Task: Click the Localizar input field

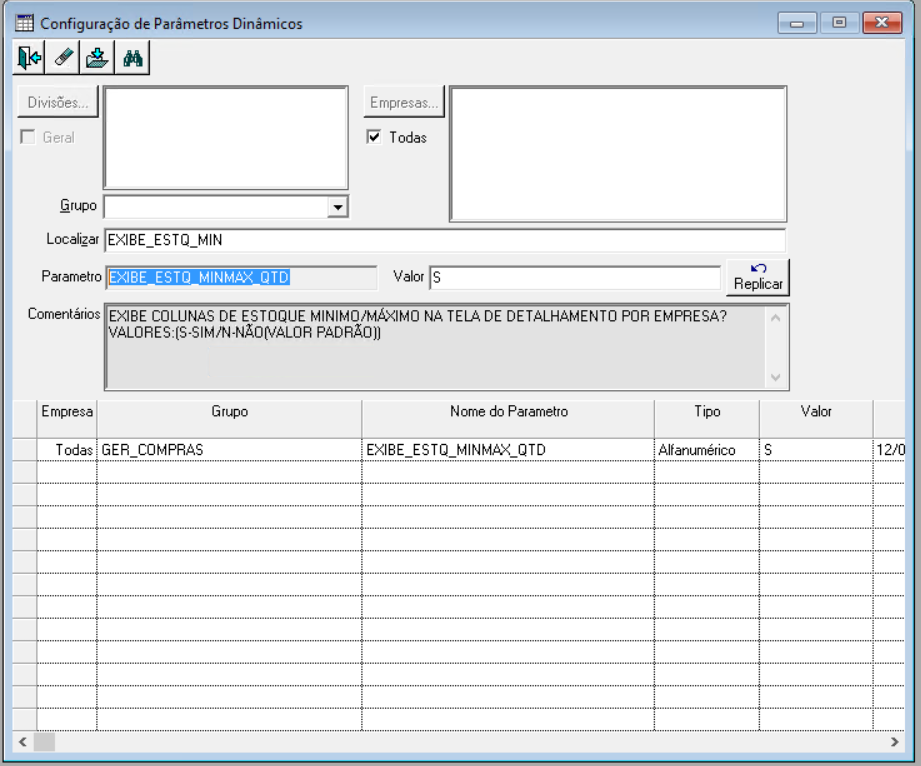Action: (x=445, y=240)
